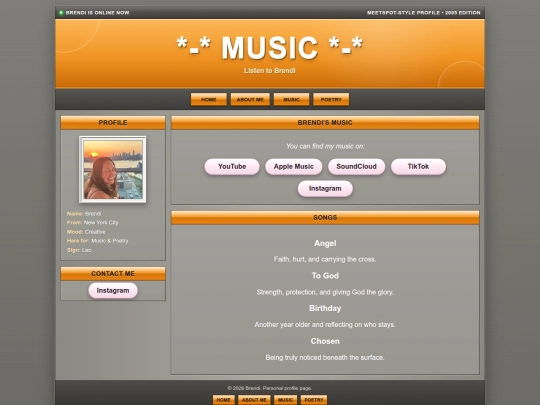Click the 'From: New York City' profile line
Image resolution: width=540 pixels, height=405 pixels.
coord(92,223)
